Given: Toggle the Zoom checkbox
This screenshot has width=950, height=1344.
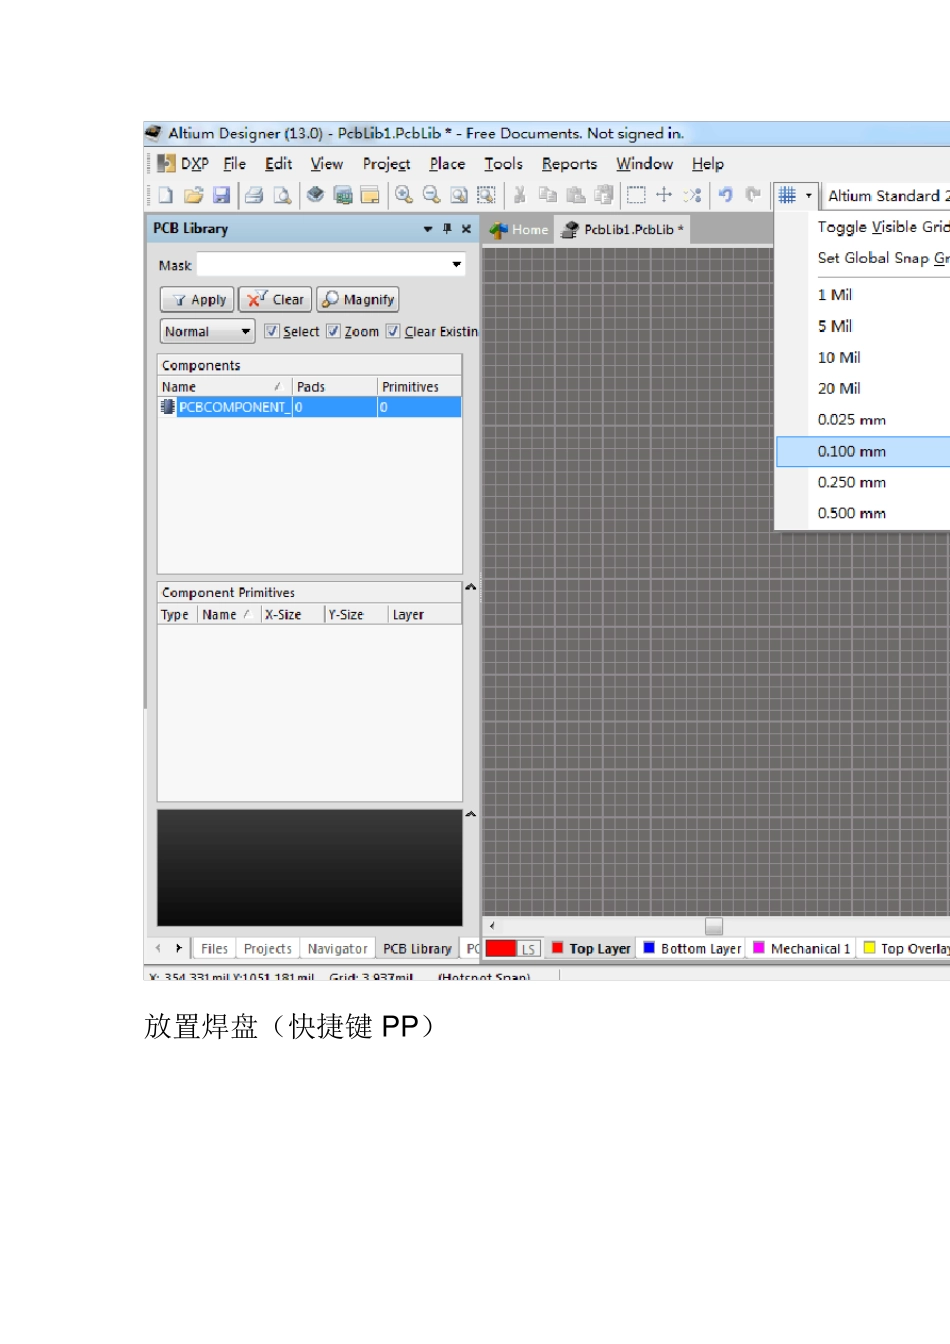Looking at the screenshot, I should coord(333,331).
